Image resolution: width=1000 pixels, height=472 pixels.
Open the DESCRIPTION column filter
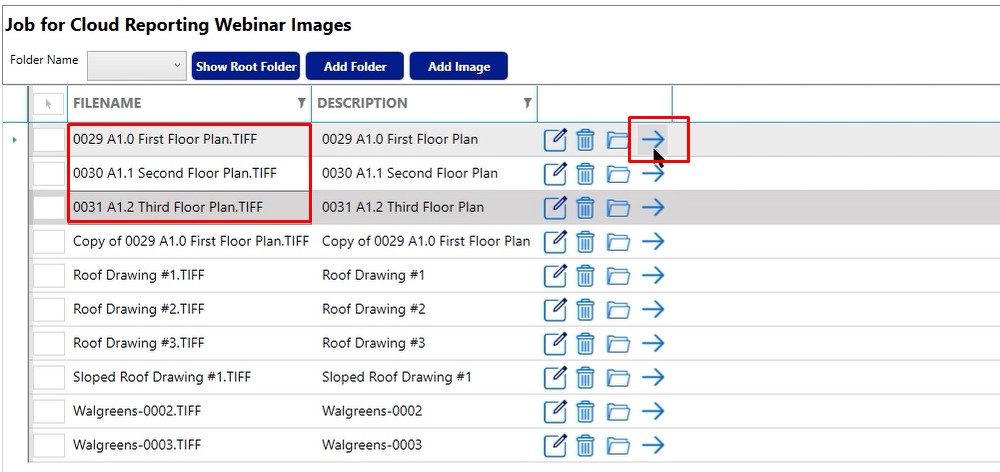[527, 103]
